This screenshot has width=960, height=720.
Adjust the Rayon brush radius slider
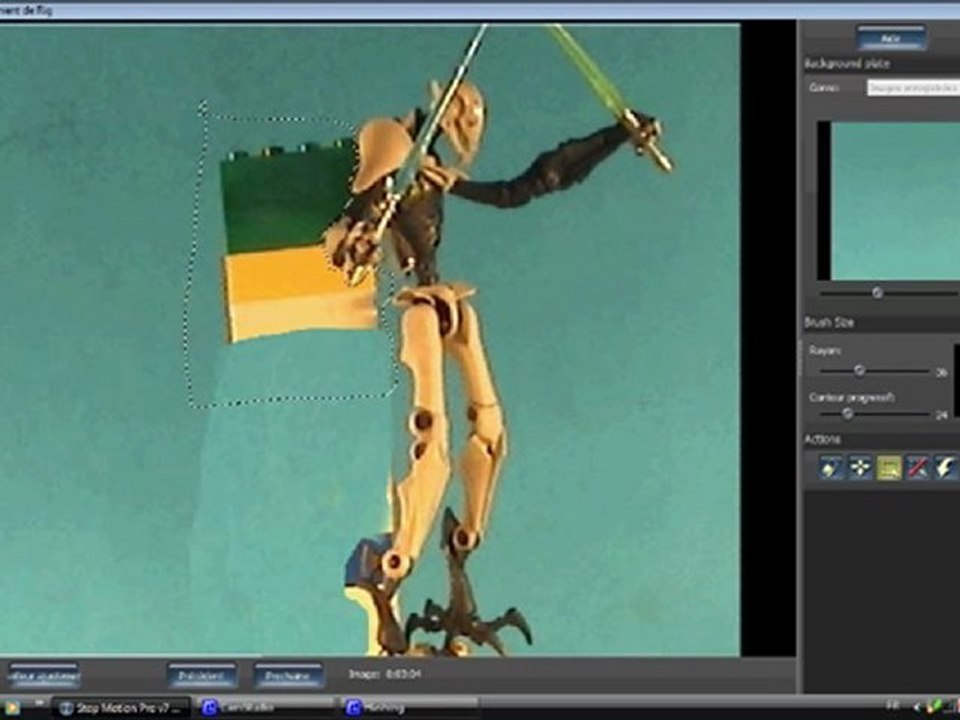pyautogui.click(x=860, y=370)
